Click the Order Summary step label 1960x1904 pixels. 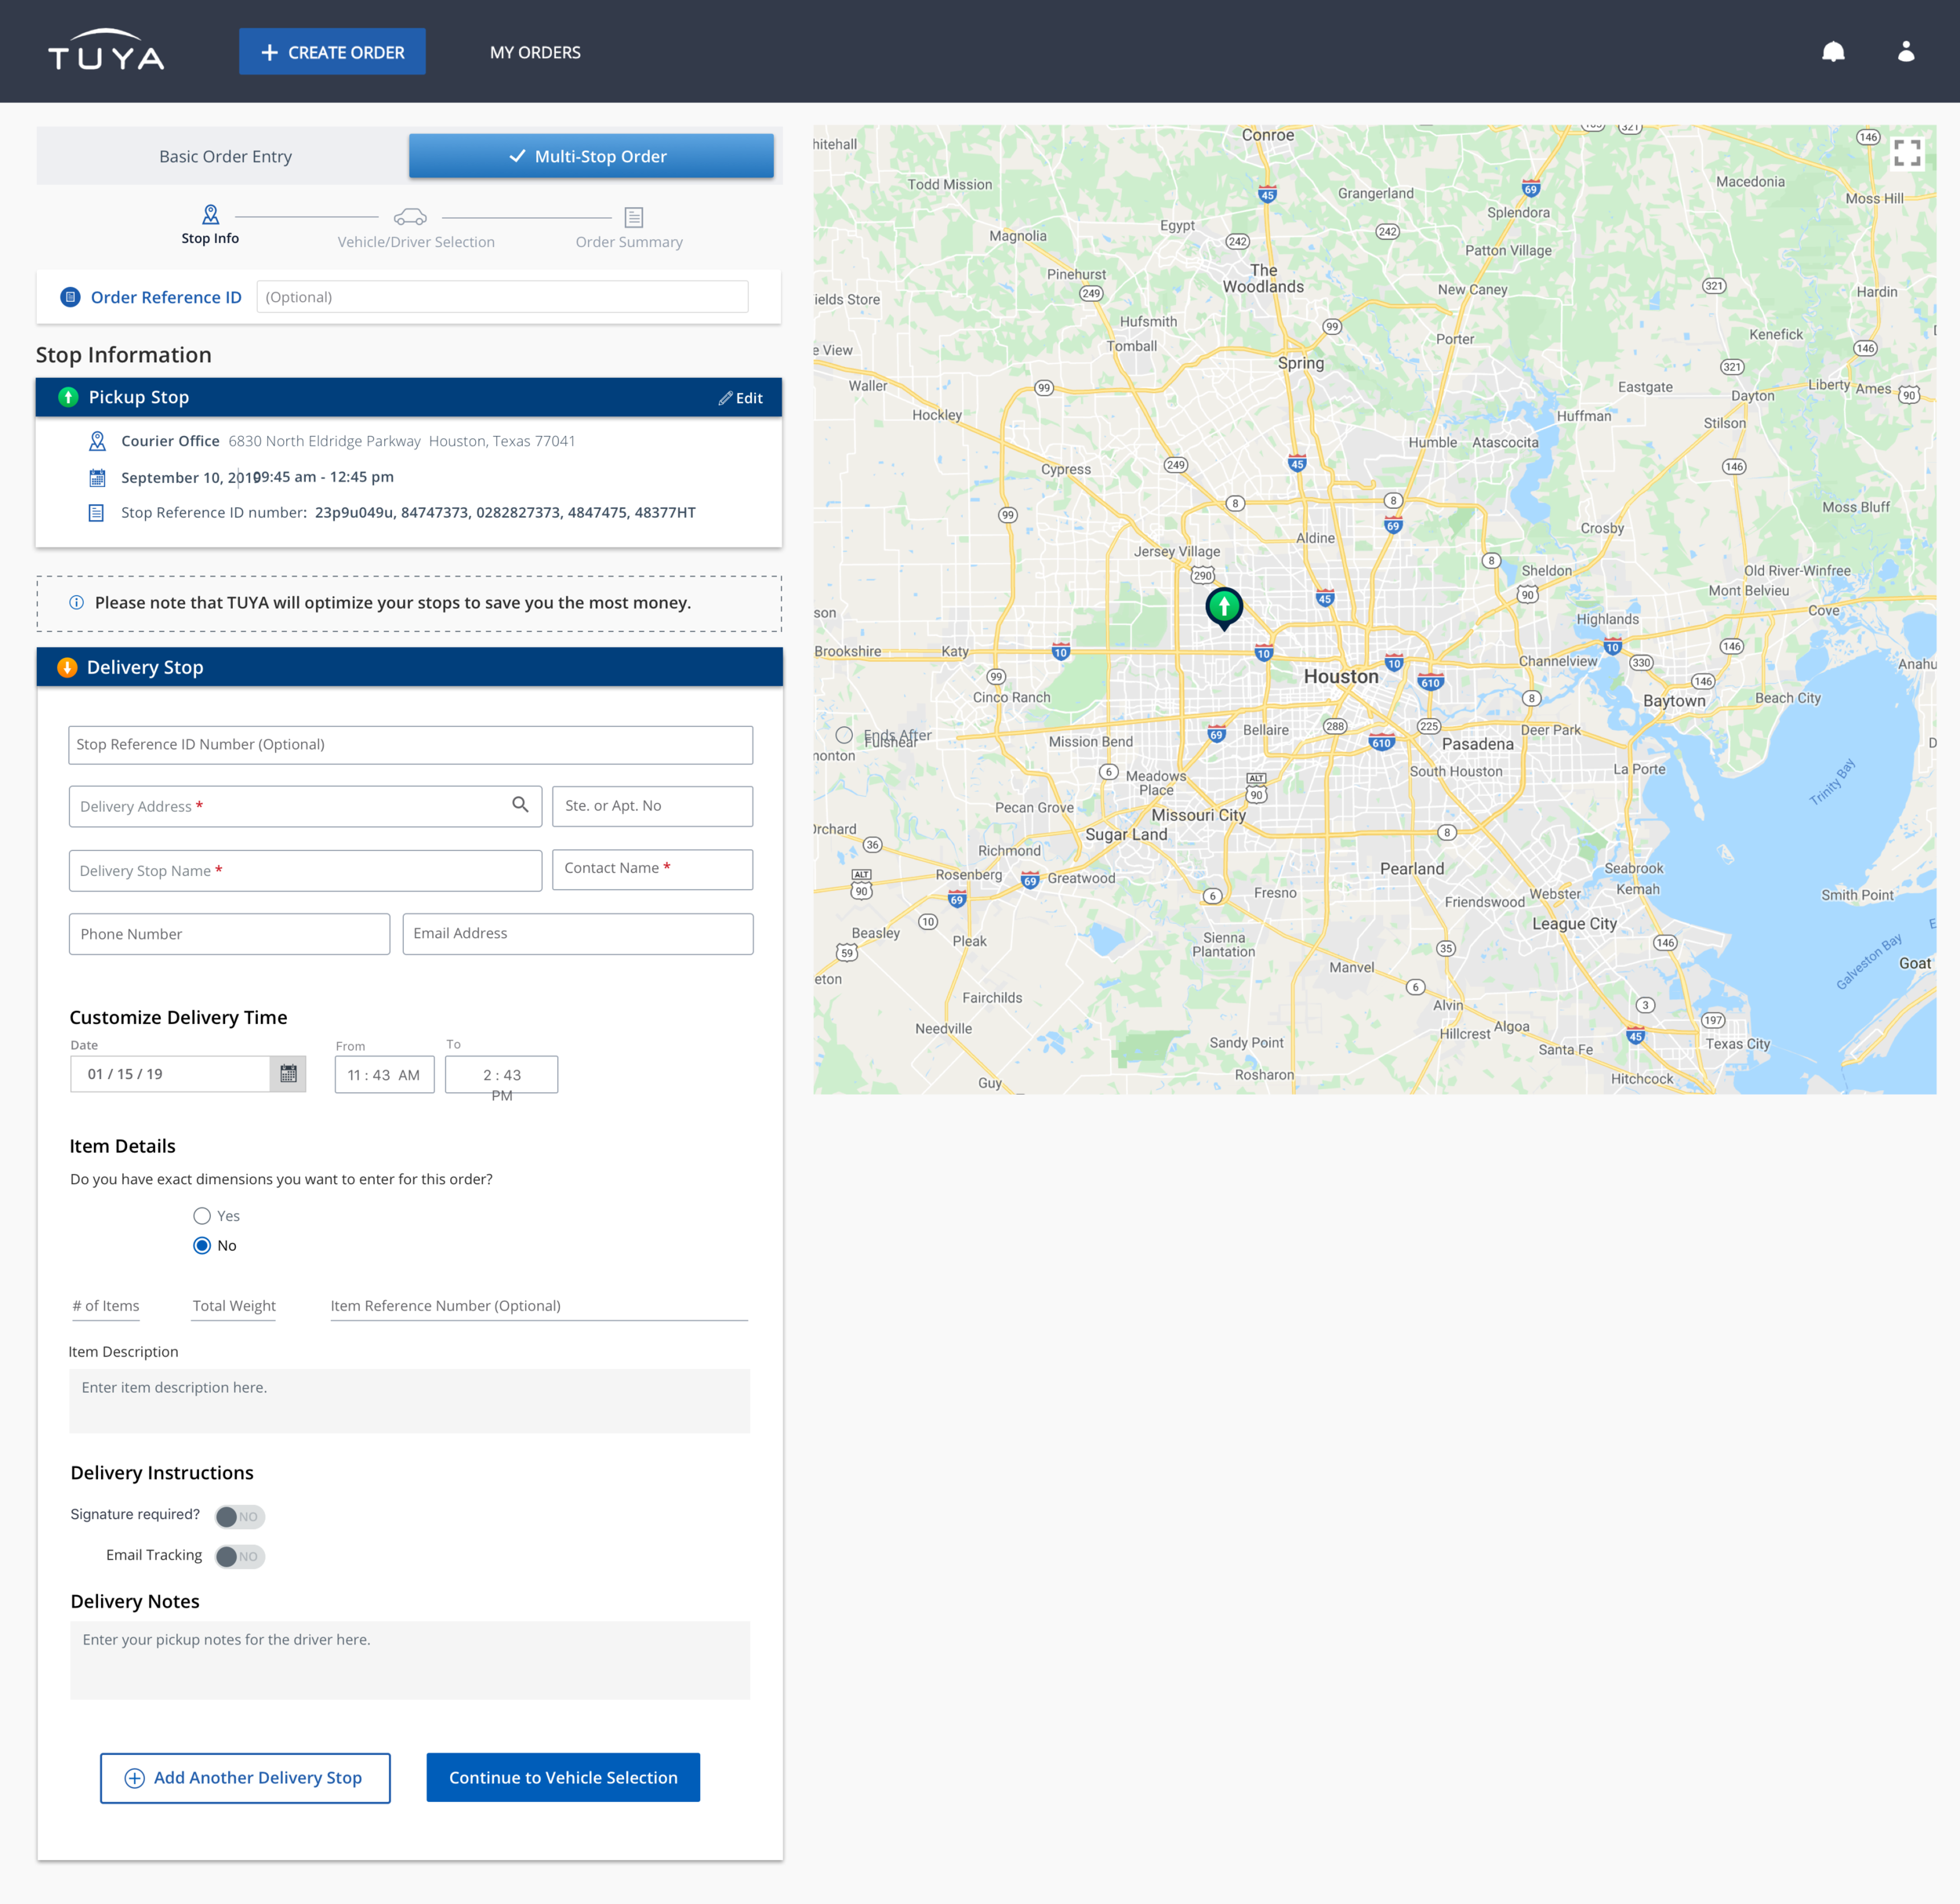629,242
